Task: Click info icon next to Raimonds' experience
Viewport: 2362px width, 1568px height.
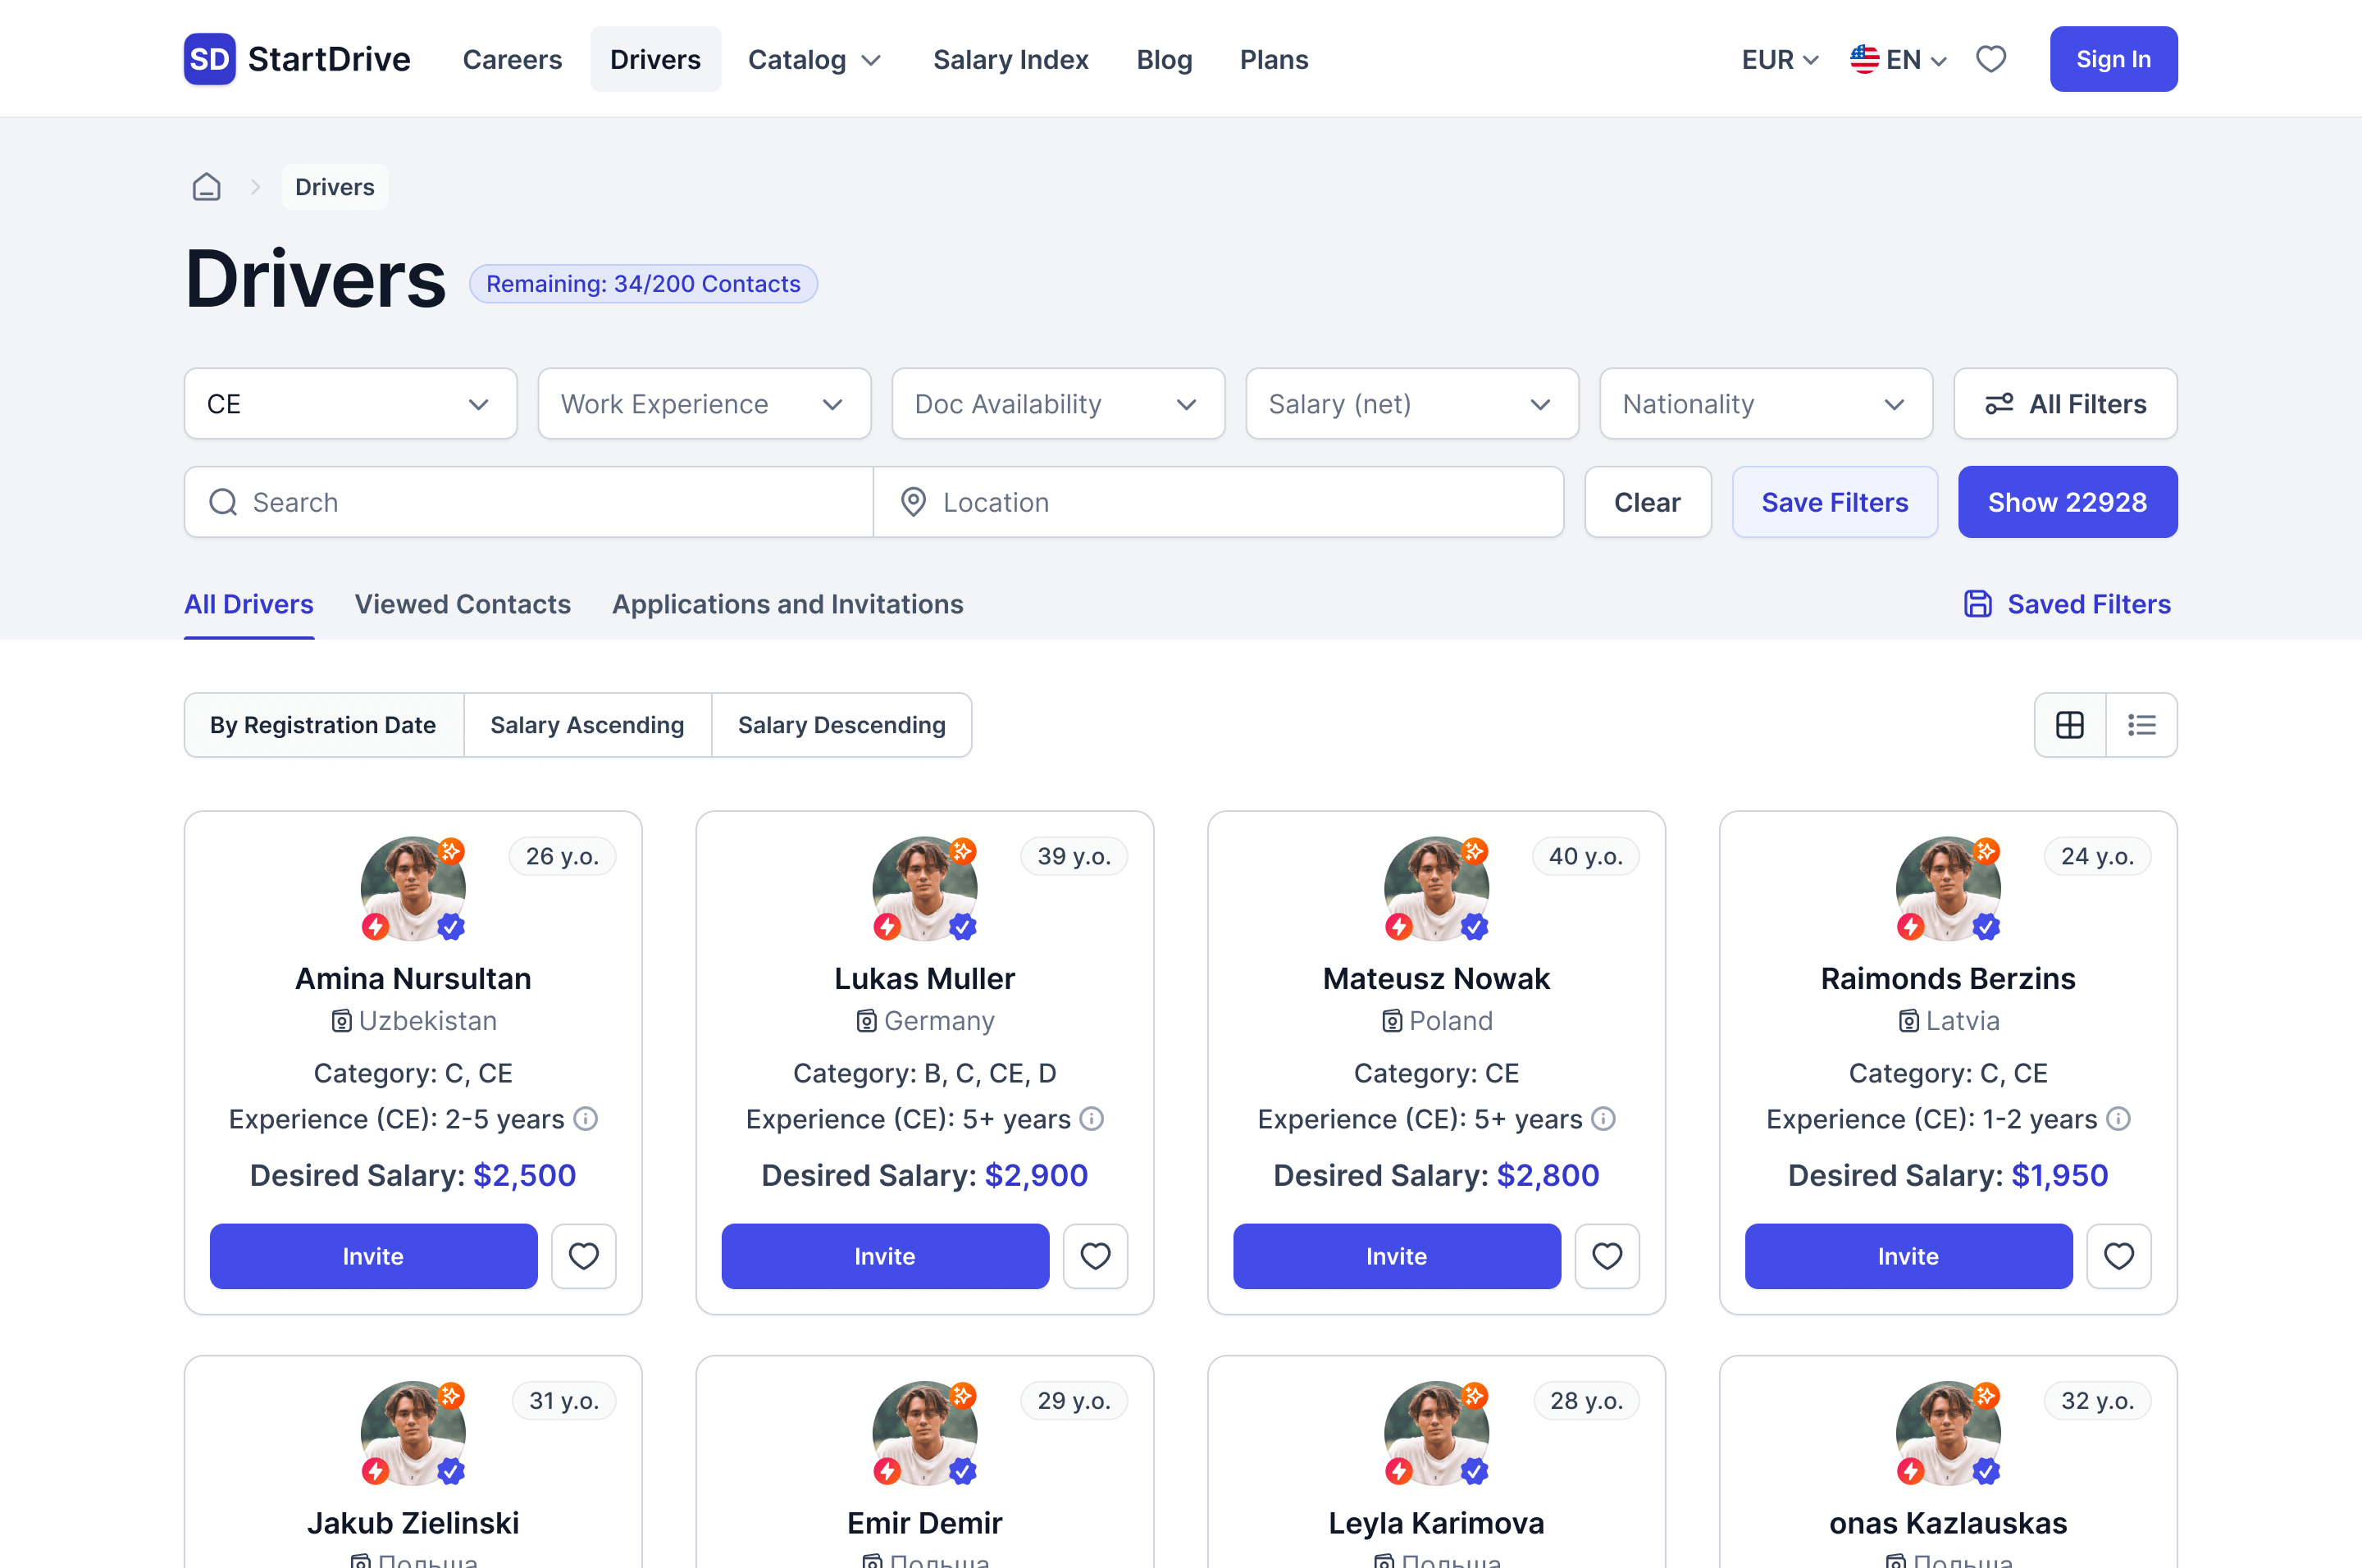Action: (2118, 1119)
